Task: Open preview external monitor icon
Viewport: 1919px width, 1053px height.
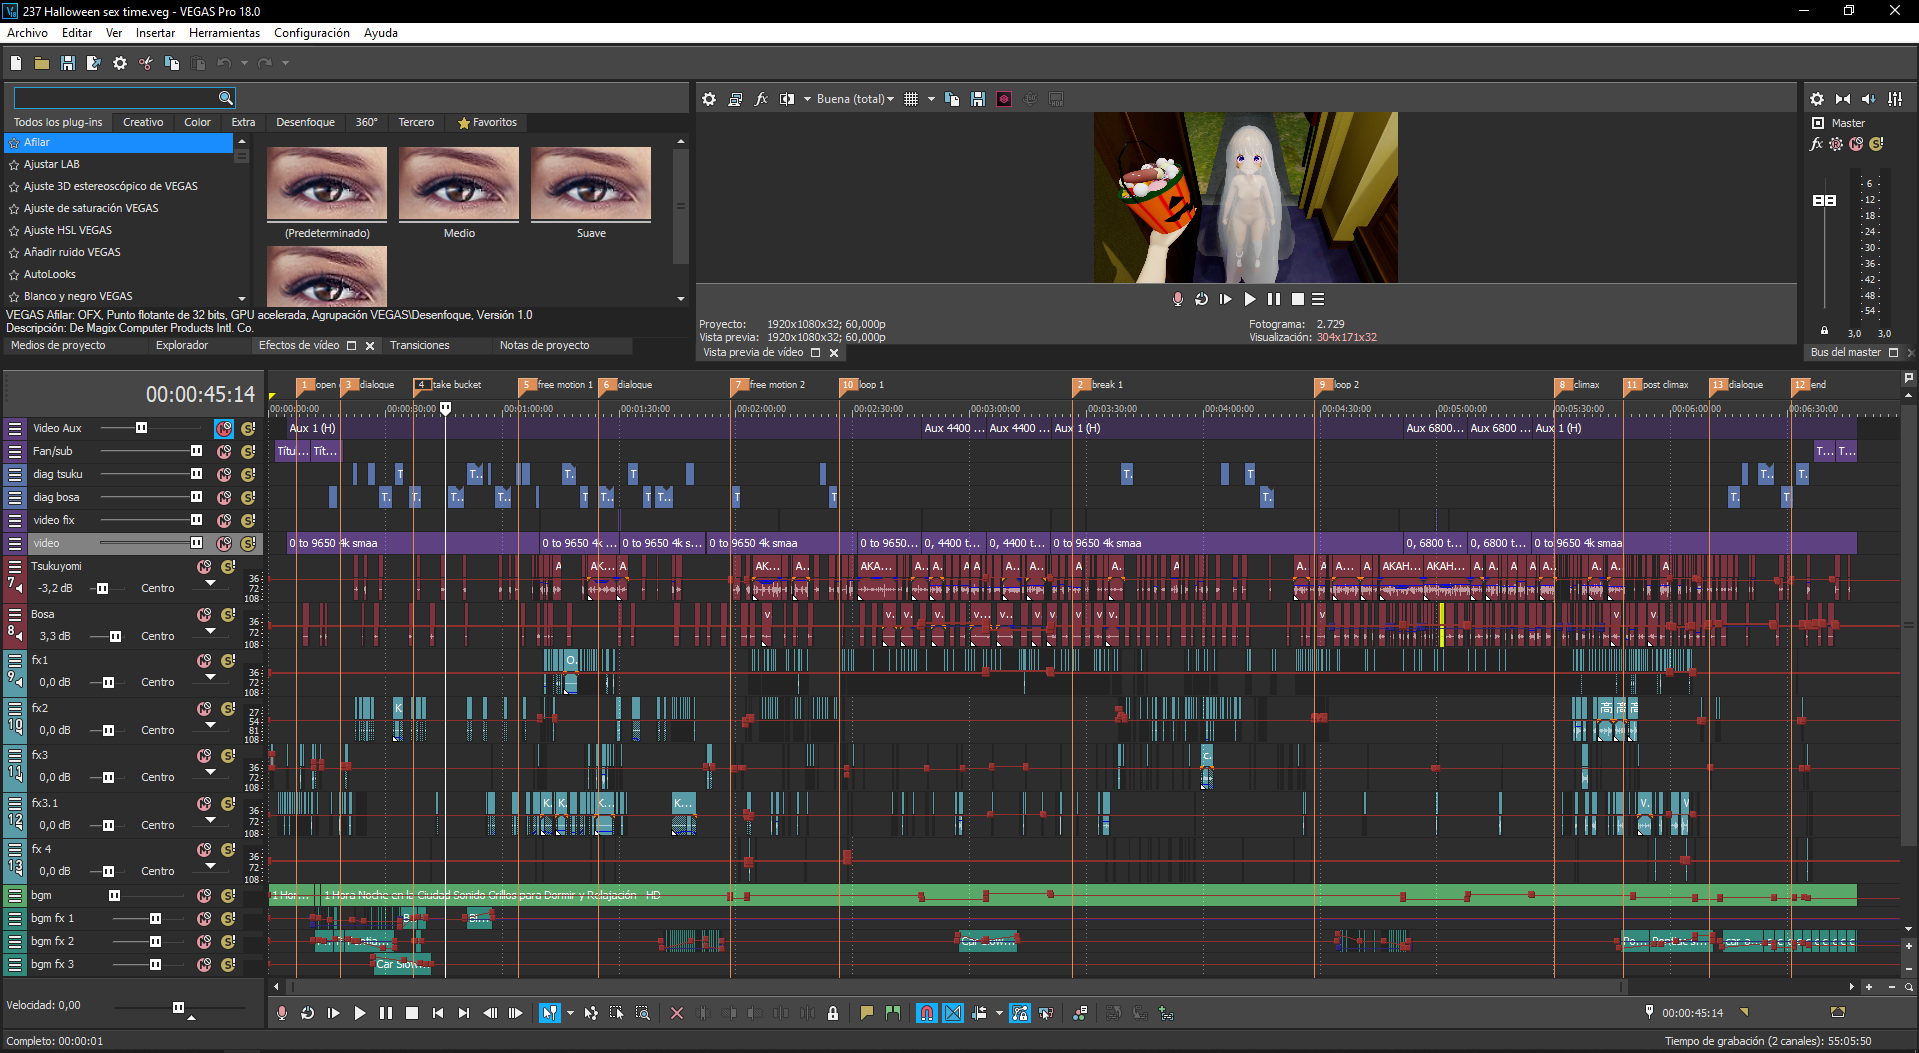Action: 735,99
